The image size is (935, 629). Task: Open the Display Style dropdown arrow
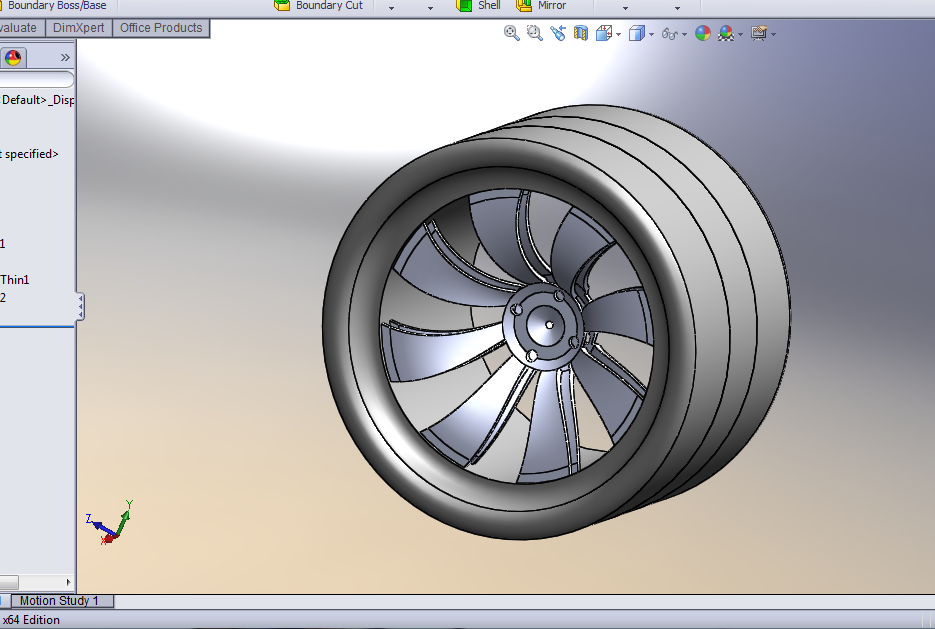[651, 33]
